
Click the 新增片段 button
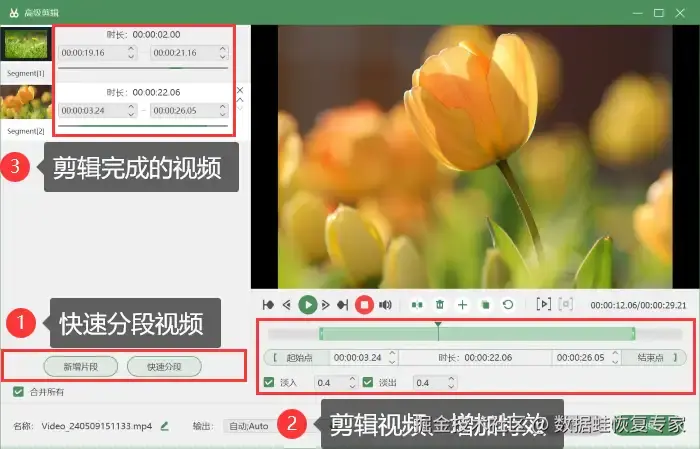(x=81, y=367)
